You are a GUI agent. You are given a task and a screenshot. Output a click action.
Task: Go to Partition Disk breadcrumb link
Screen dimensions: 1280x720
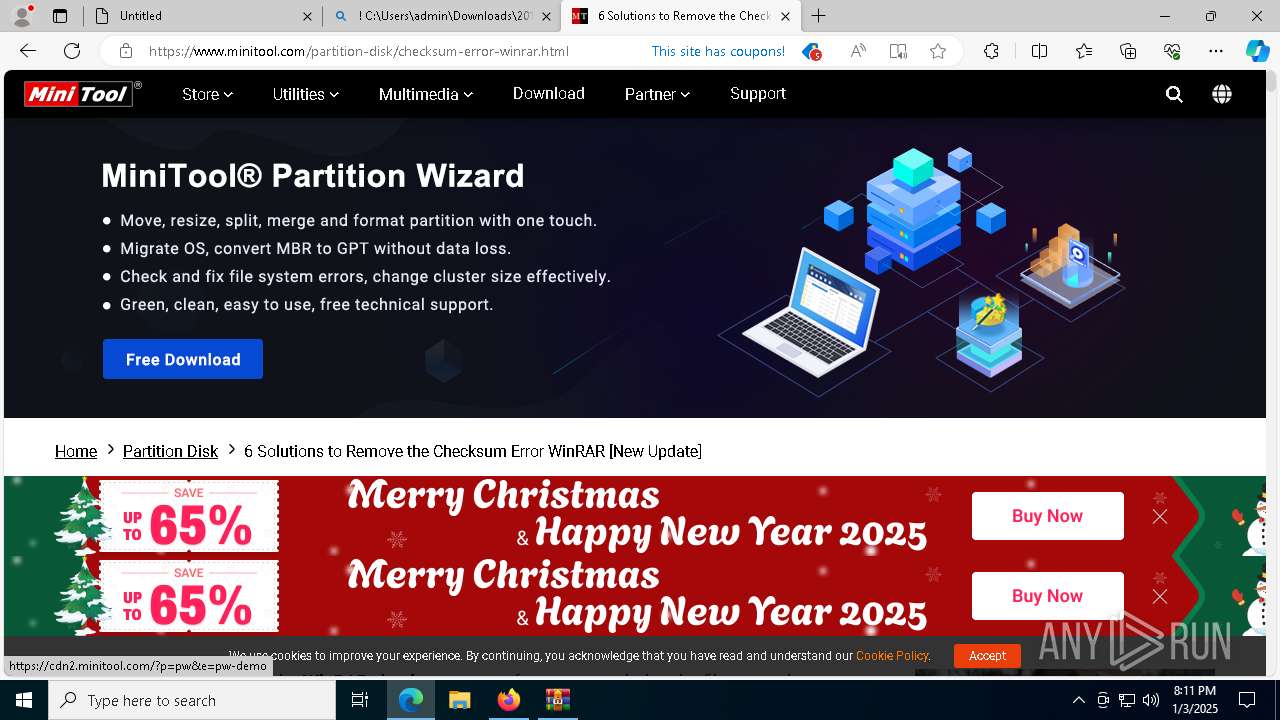tap(170, 451)
